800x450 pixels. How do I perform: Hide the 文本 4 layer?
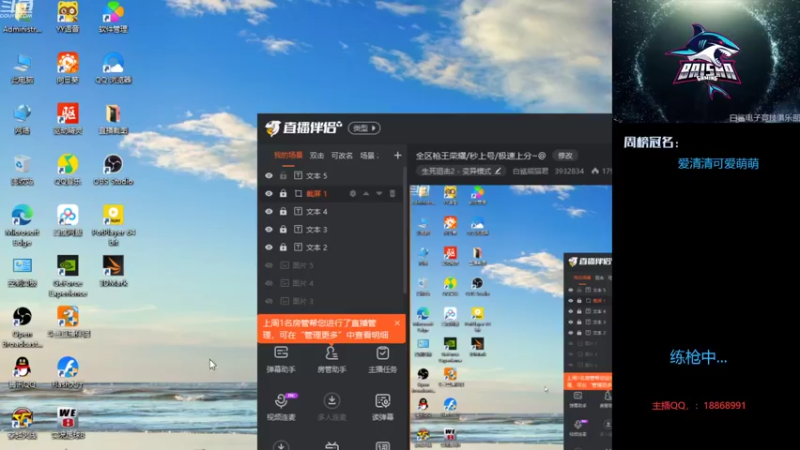pos(269,211)
